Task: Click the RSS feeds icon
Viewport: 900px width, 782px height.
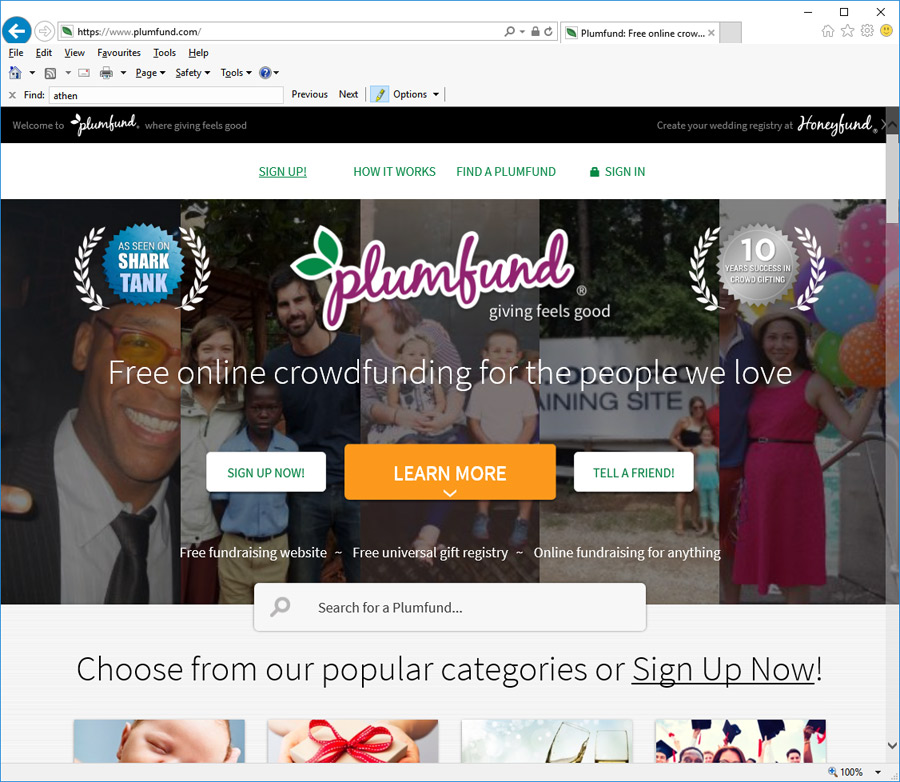Action: [51, 73]
